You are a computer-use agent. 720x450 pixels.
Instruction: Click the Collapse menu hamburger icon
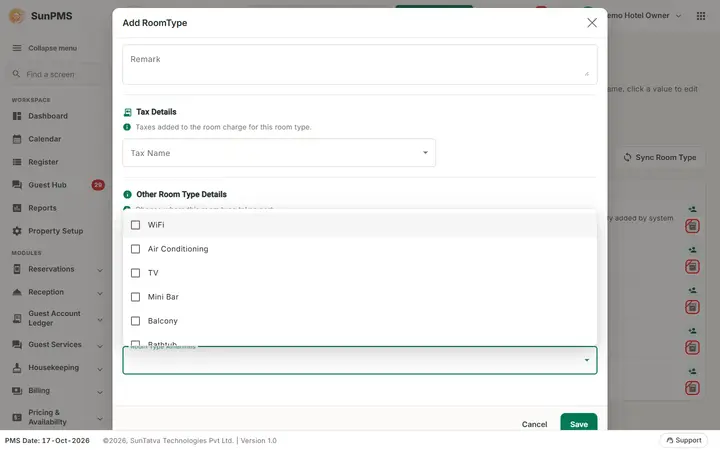tap(17, 48)
